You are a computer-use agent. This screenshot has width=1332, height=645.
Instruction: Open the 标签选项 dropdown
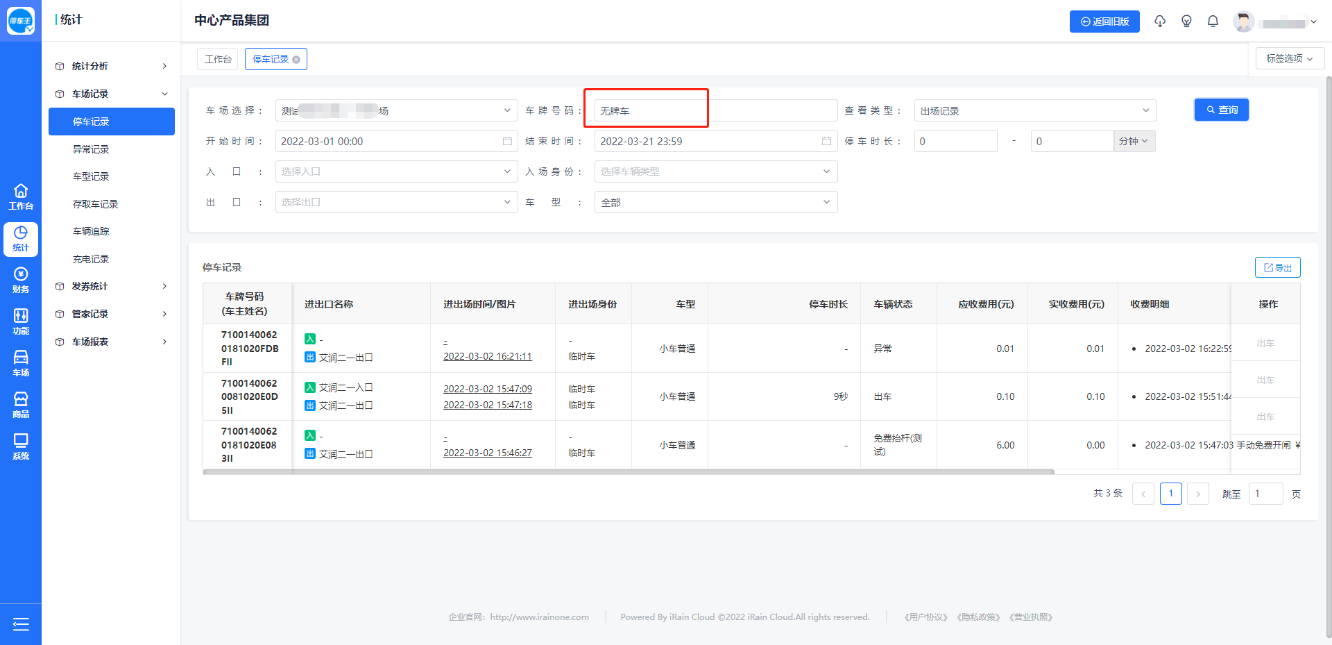point(1289,58)
